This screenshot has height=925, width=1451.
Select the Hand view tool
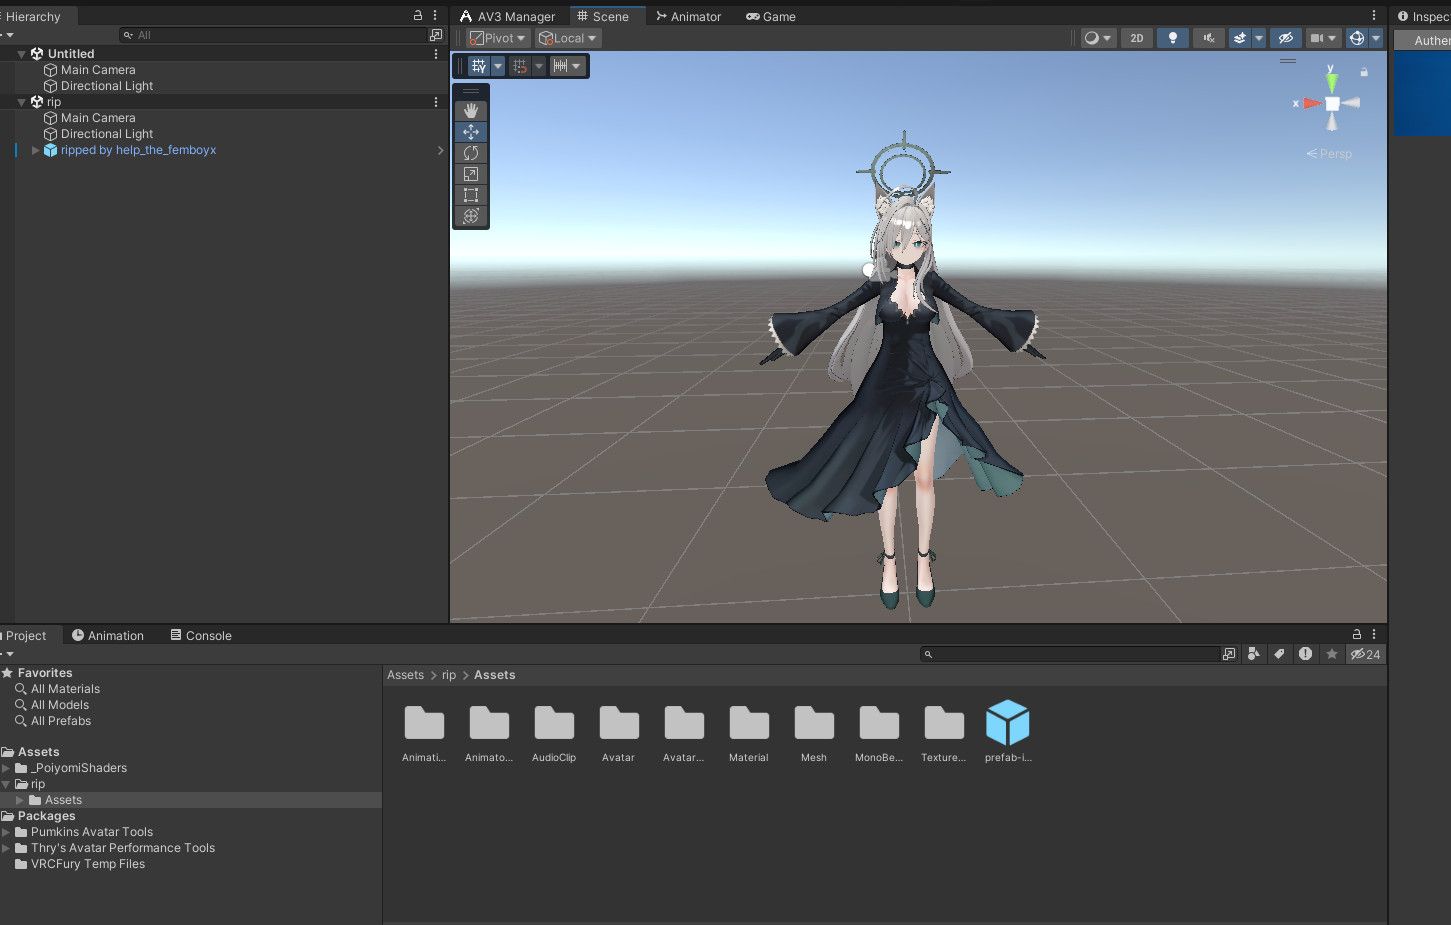[471, 111]
